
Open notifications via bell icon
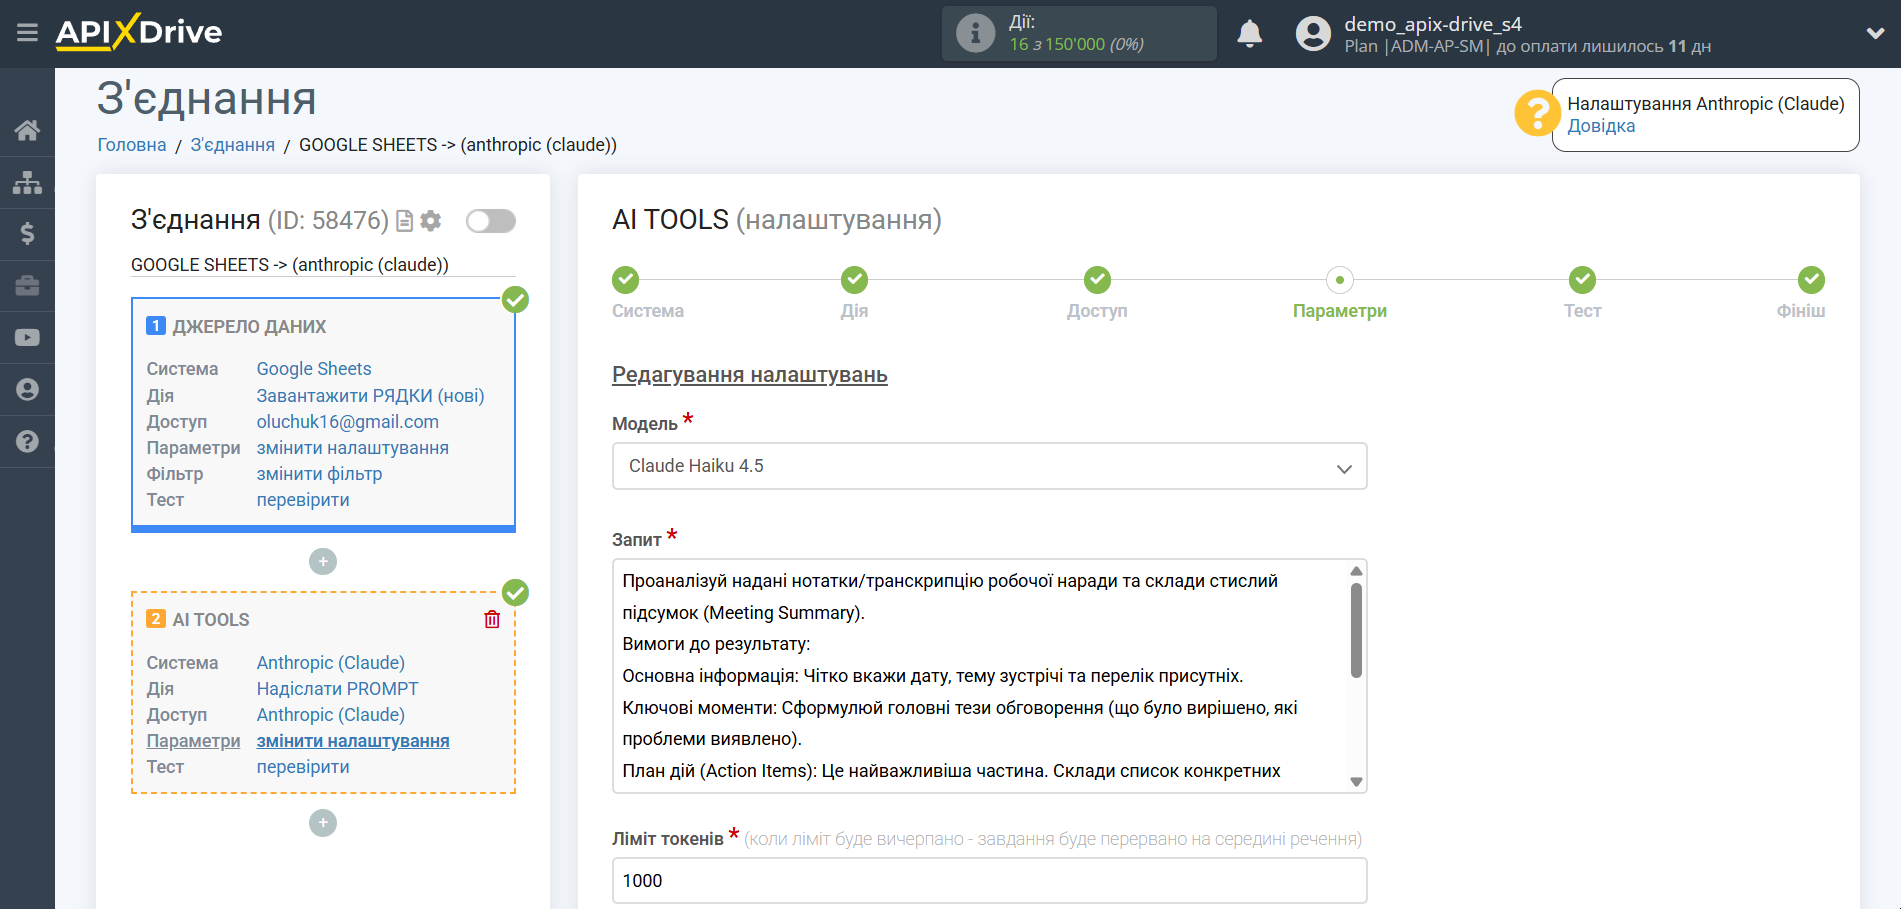tap(1248, 32)
